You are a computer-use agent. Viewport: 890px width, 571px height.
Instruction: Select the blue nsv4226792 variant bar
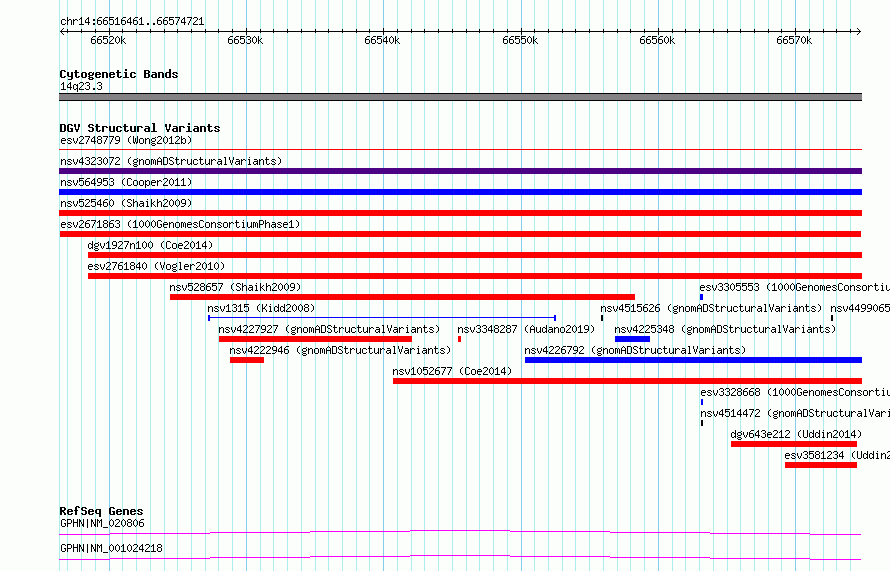point(694,360)
